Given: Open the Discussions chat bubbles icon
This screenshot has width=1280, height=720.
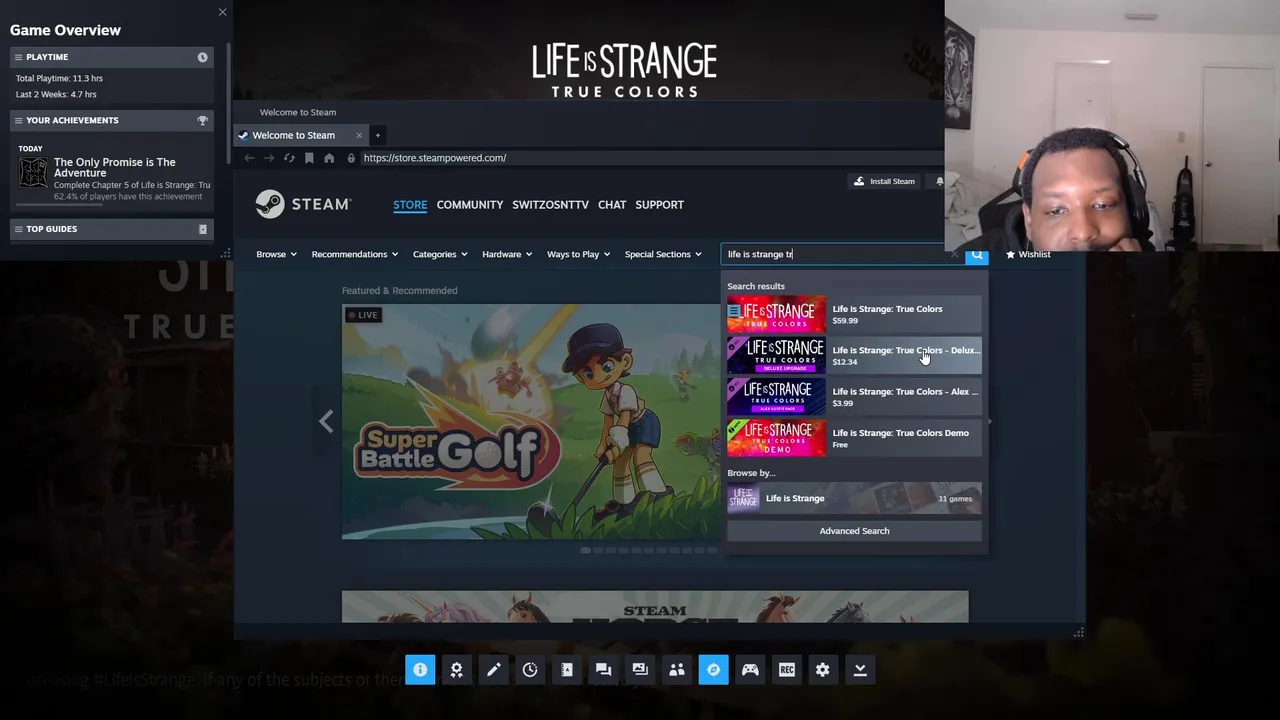Looking at the screenshot, I should [x=603, y=670].
